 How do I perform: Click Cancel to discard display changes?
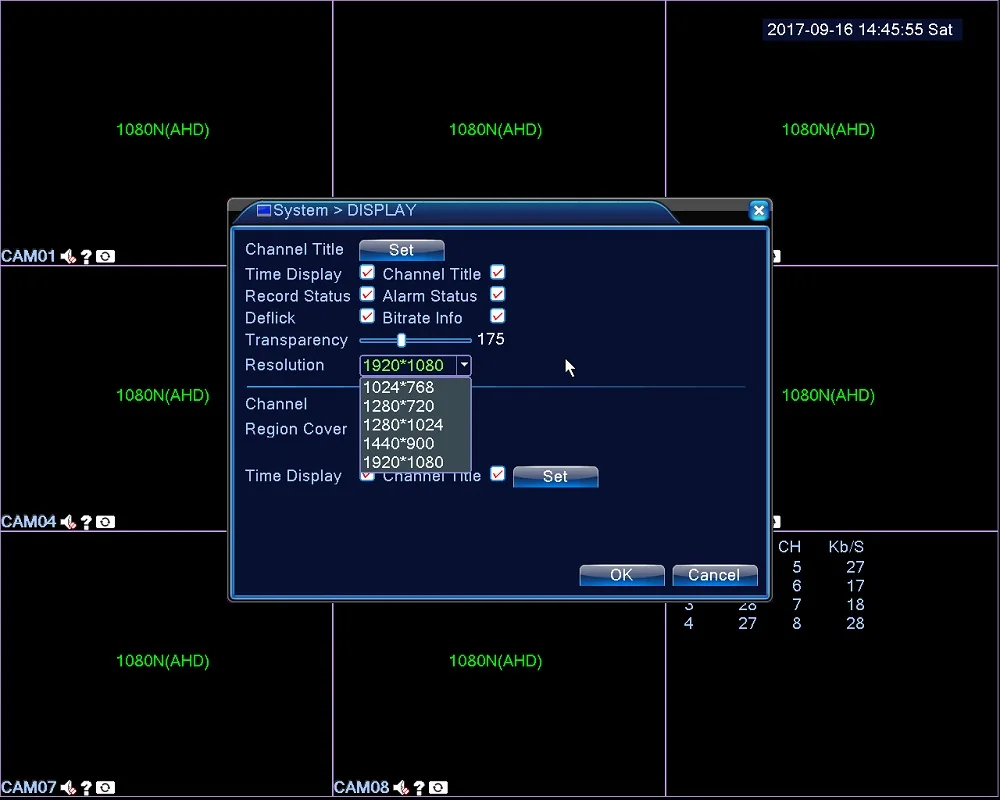(x=715, y=575)
